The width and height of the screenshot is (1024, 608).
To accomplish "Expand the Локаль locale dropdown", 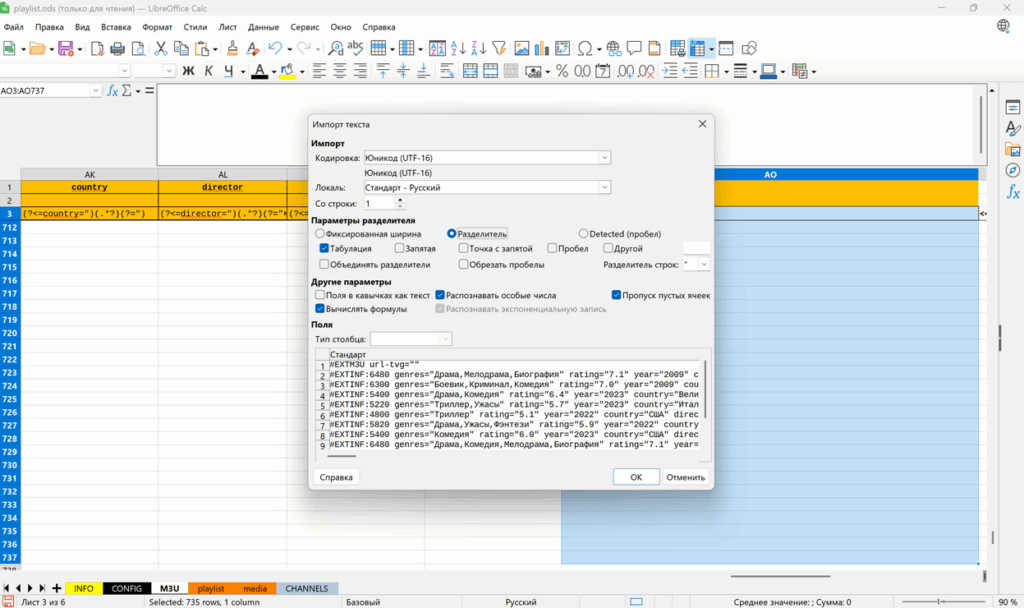I will pos(604,187).
